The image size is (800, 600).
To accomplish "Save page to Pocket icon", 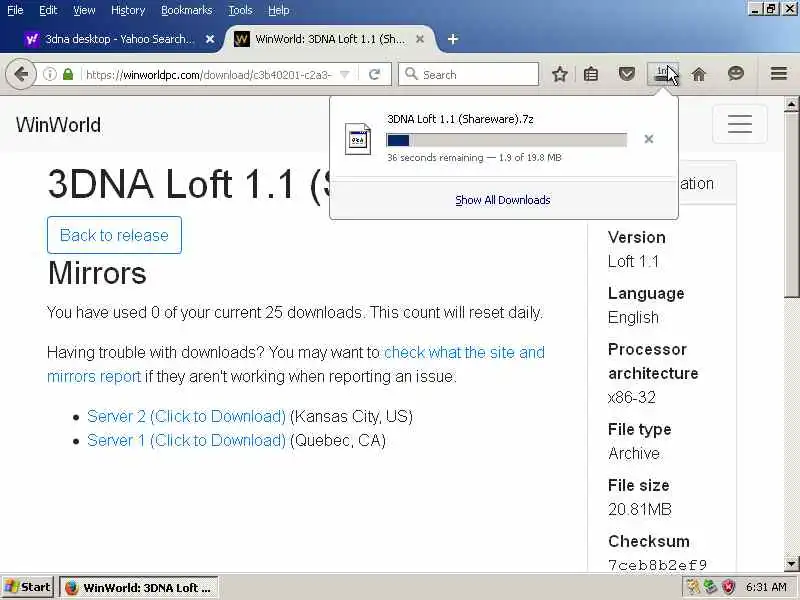I will point(627,74).
